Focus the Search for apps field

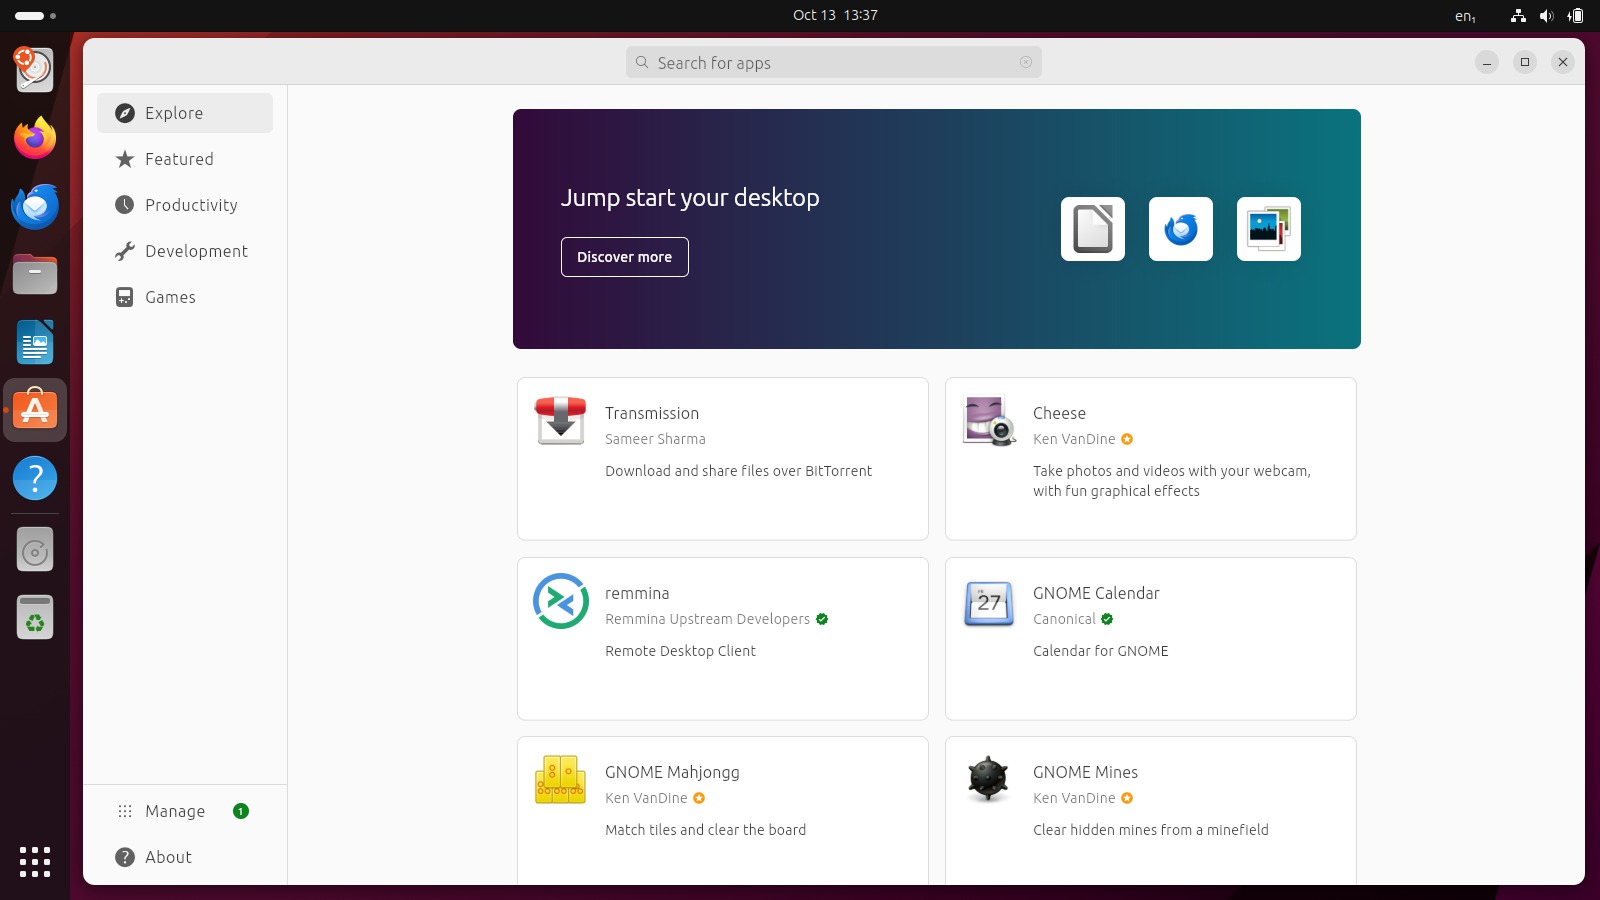834,62
